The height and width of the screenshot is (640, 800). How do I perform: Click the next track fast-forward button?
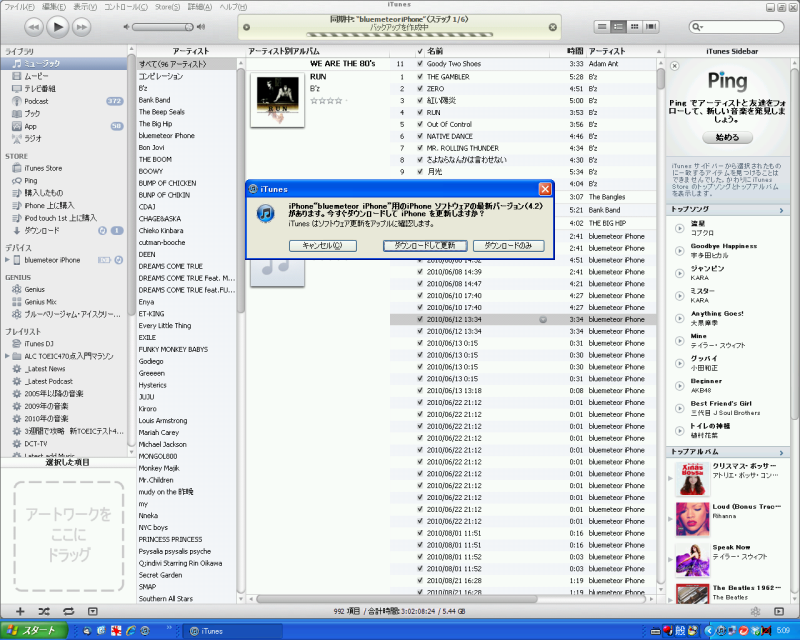(82, 27)
